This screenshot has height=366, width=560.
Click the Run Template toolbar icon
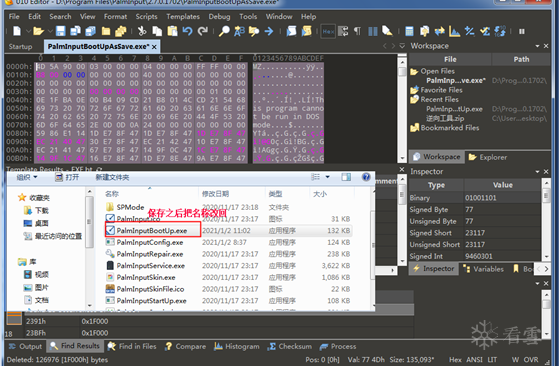pos(306,31)
